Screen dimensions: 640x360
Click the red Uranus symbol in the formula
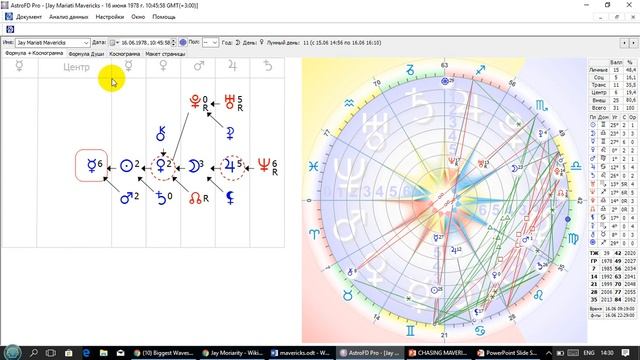[229, 102]
